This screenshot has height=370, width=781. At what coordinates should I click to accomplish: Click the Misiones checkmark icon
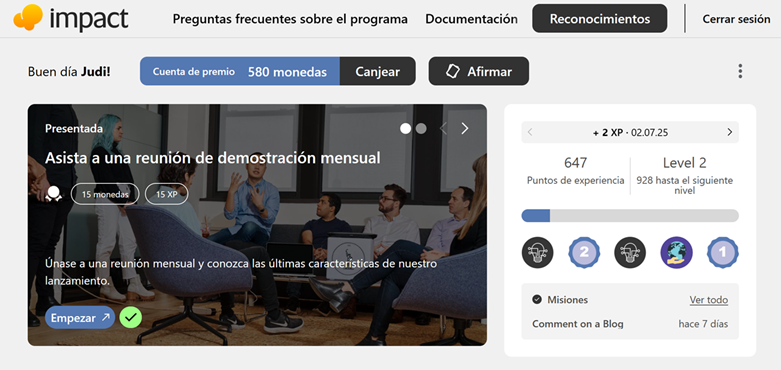click(536, 300)
